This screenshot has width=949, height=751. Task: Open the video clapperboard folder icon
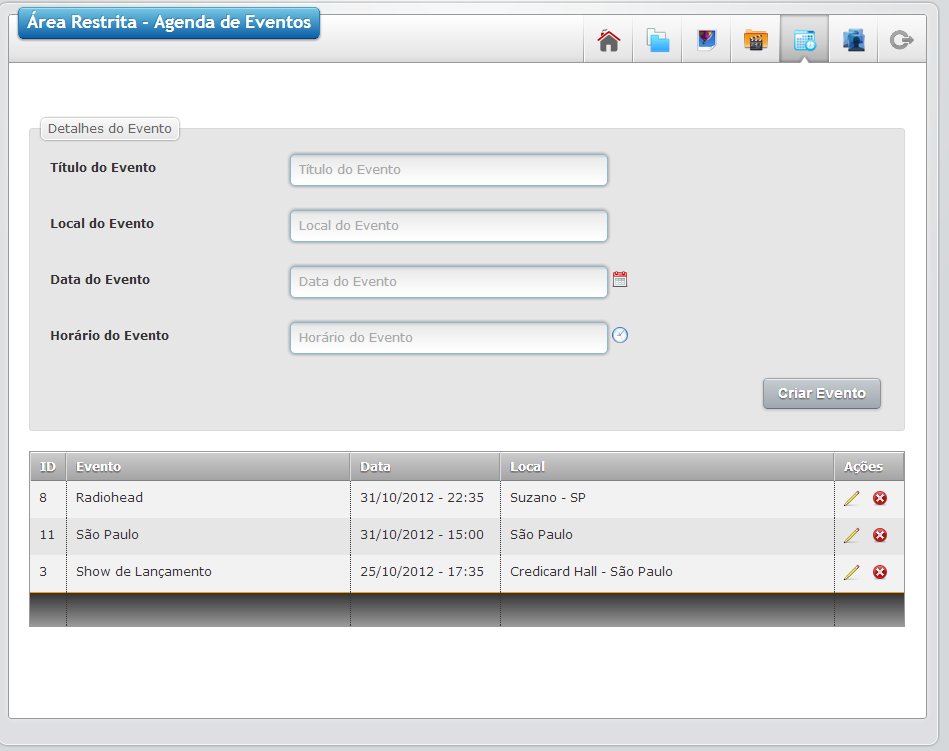(x=755, y=41)
